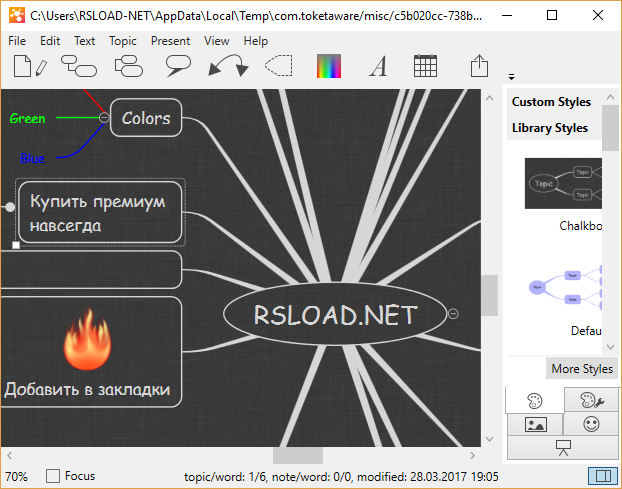Open the presentation screen tab
This screenshot has width=622, height=489.
pyautogui.click(x=563, y=447)
